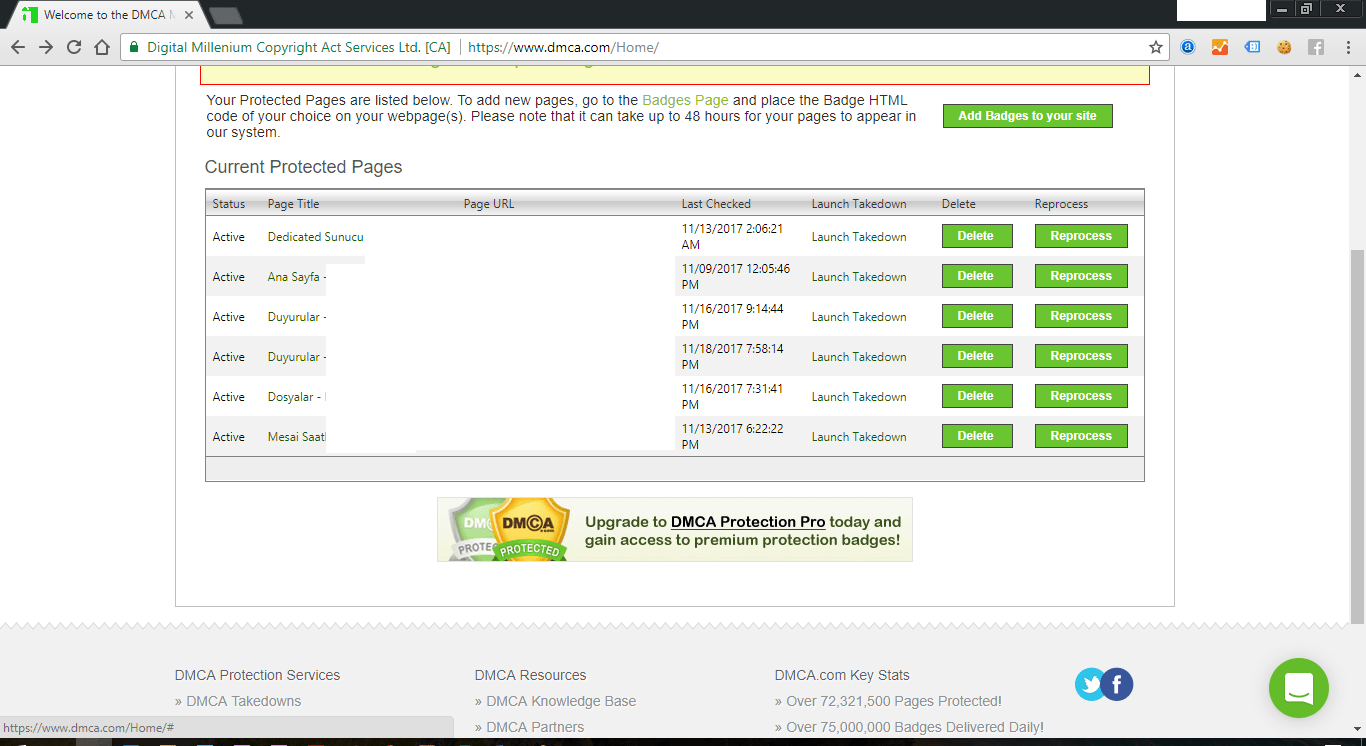
Task: Open the green live chat bubble
Action: [1298, 688]
